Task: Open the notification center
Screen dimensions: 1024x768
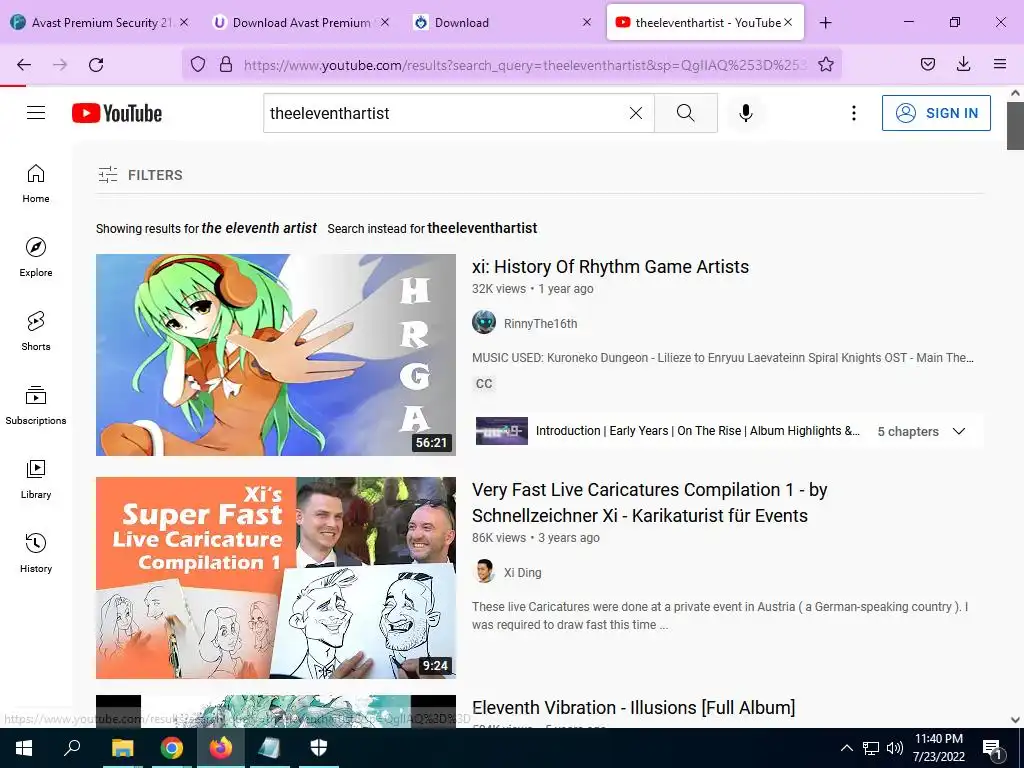Action: pyautogui.click(x=992, y=749)
